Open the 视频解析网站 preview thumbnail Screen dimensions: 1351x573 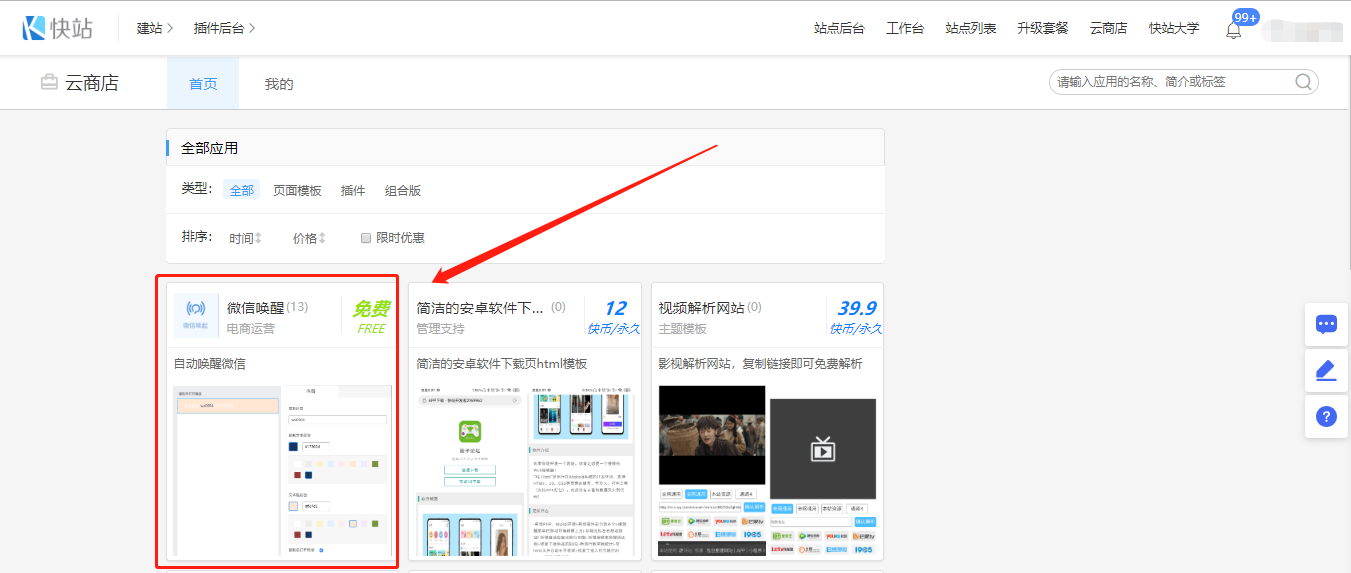pos(767,470)
